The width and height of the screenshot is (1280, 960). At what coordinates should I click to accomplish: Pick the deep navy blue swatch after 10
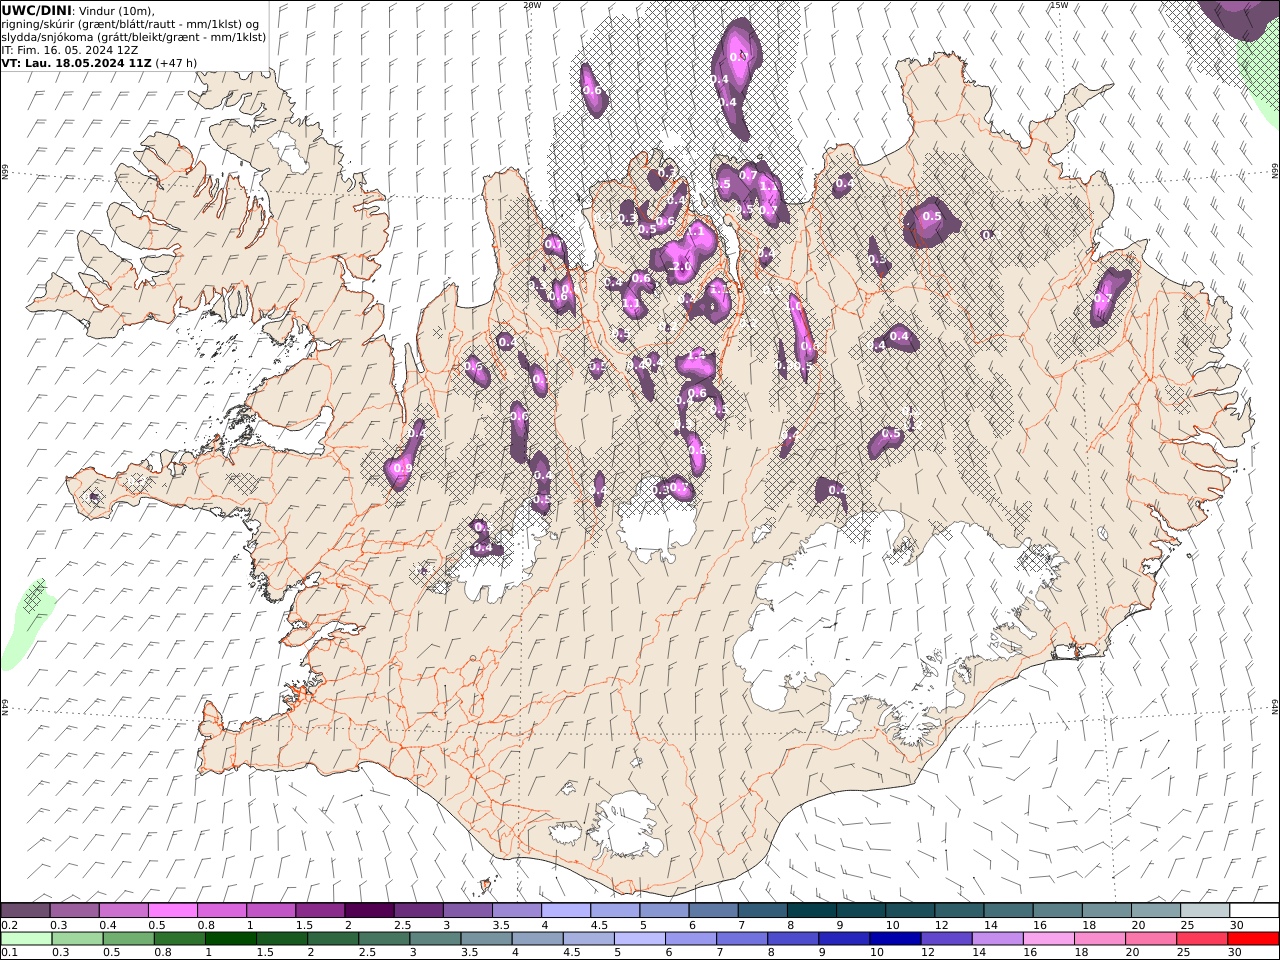894,939
